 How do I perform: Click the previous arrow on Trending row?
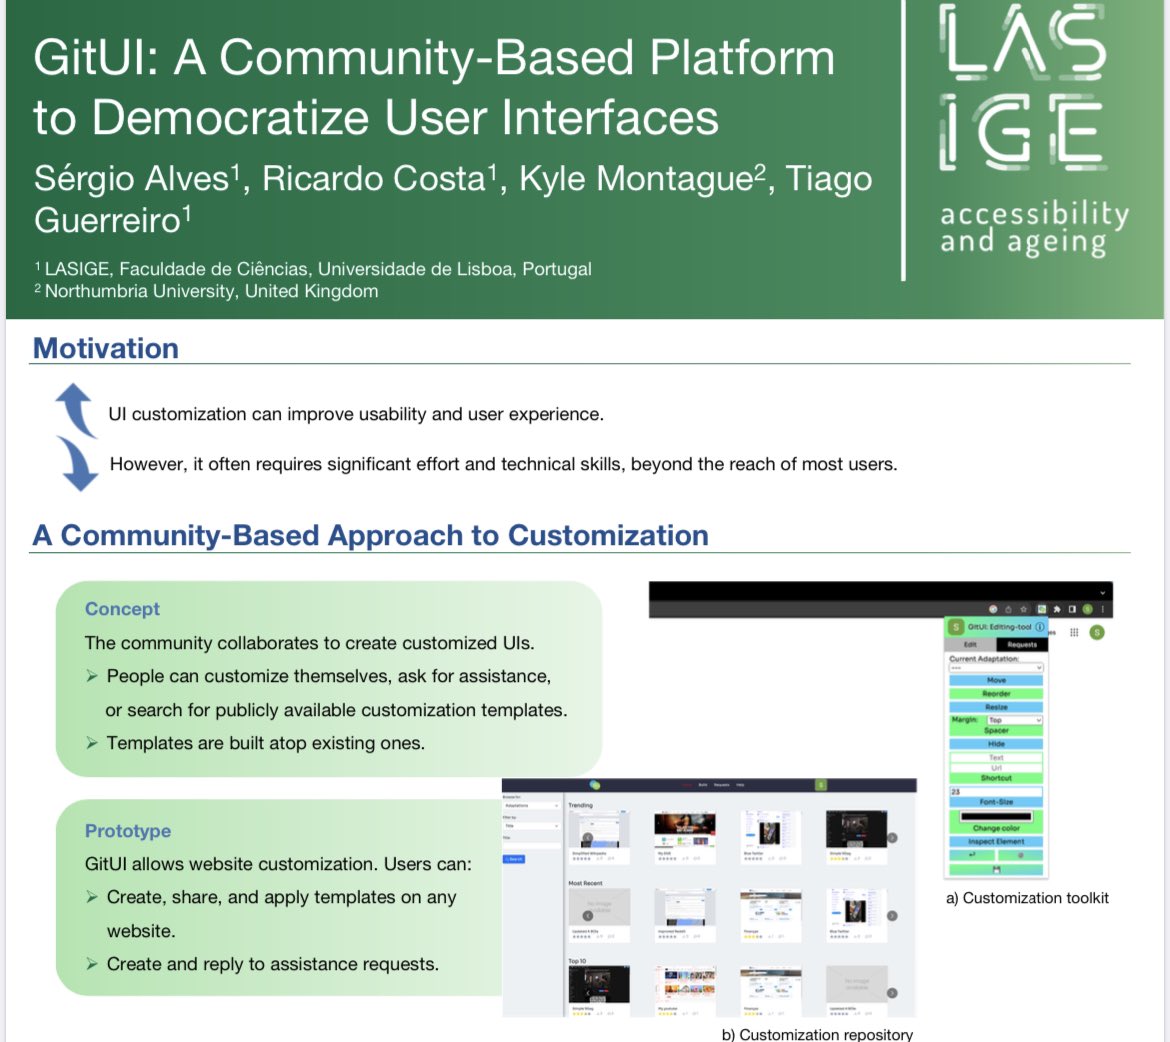click(588, 837)
